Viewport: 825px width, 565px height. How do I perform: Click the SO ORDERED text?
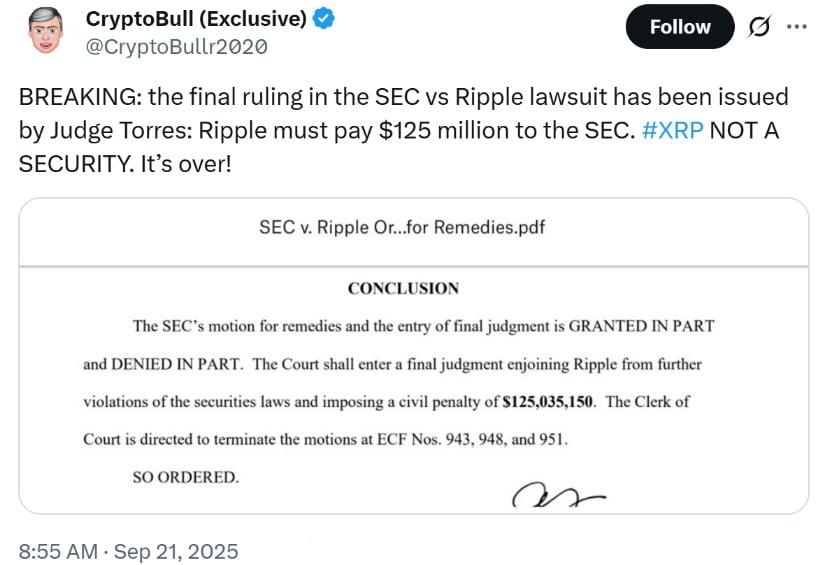[185, 477]
